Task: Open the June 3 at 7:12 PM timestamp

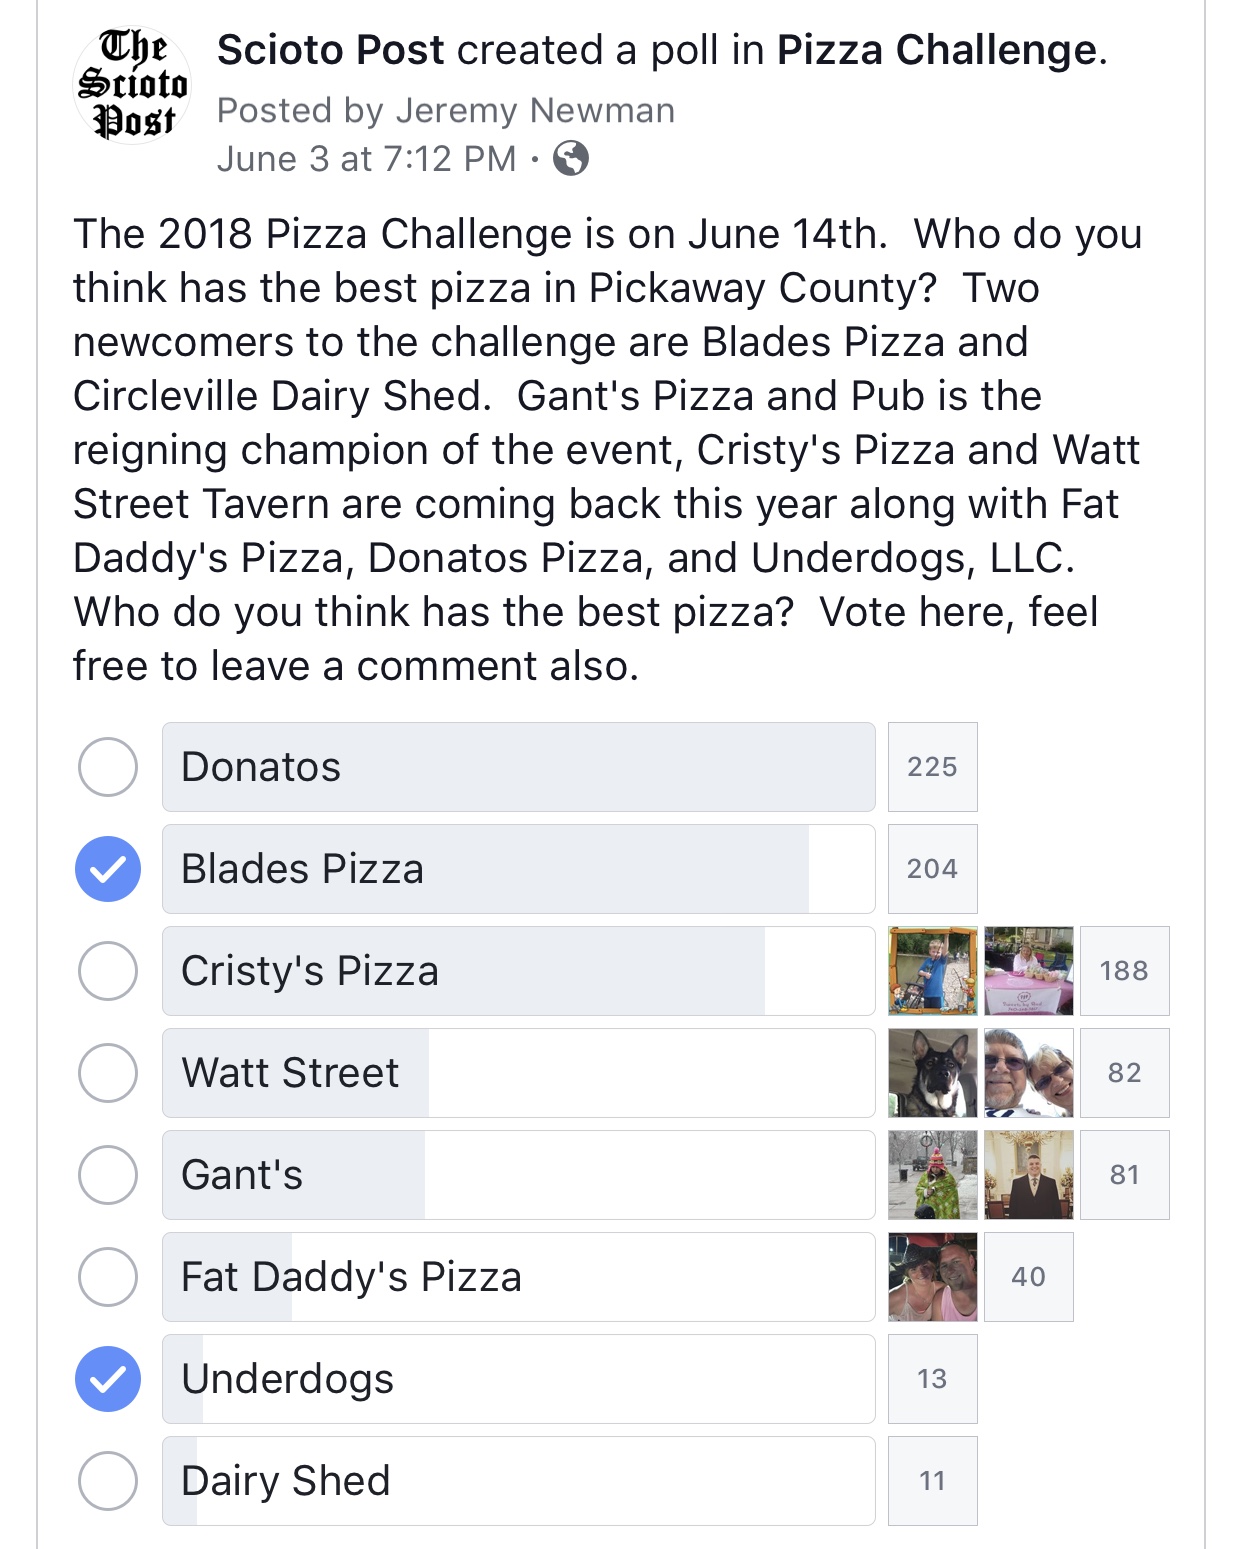Action: pyautogui.click(x=366, y=158)
